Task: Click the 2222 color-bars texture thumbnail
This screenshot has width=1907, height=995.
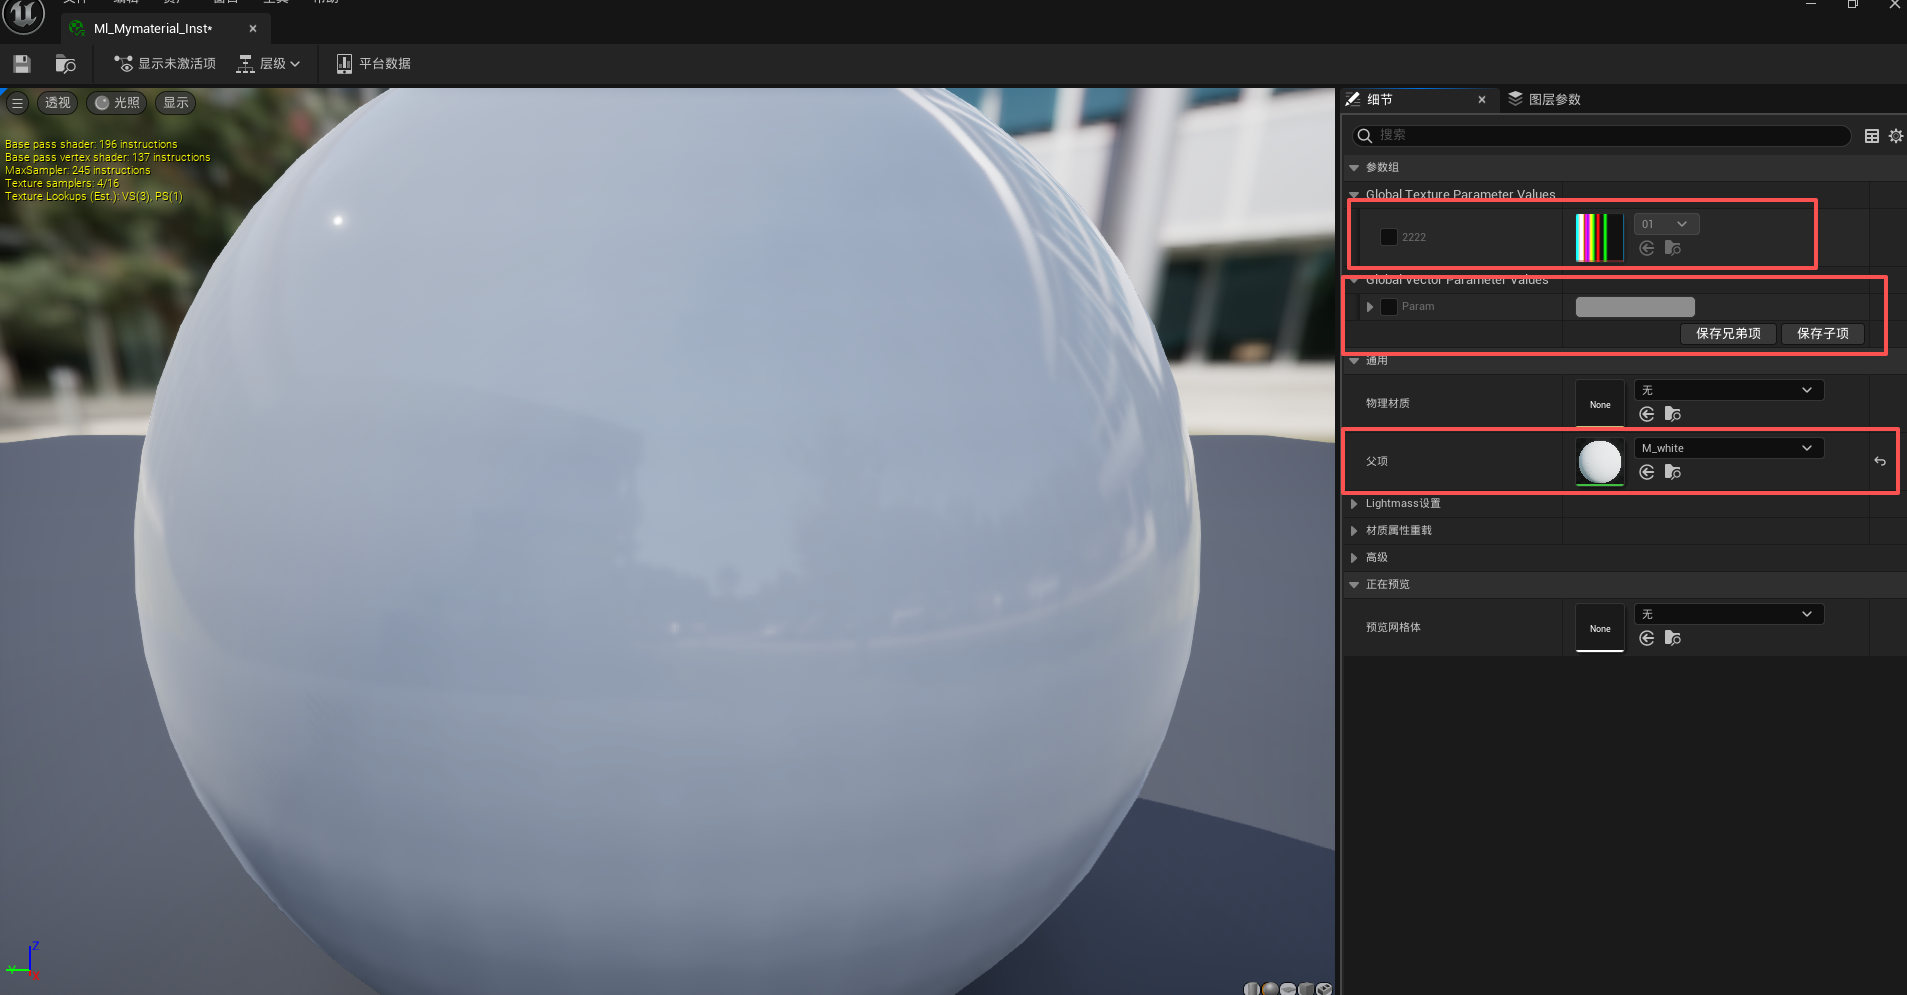Action: [x=1599, y=238]
